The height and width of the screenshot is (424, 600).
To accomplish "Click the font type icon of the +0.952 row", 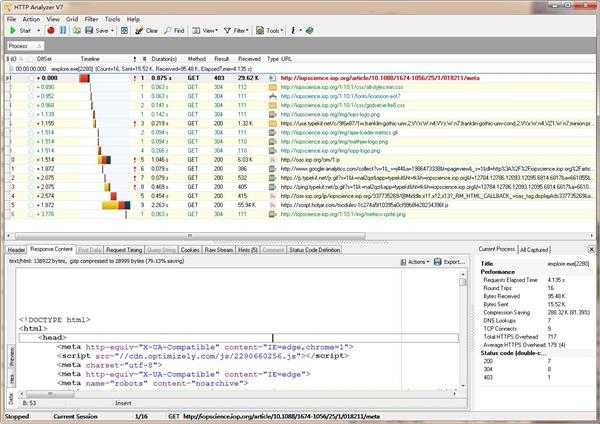I will 272,96.
